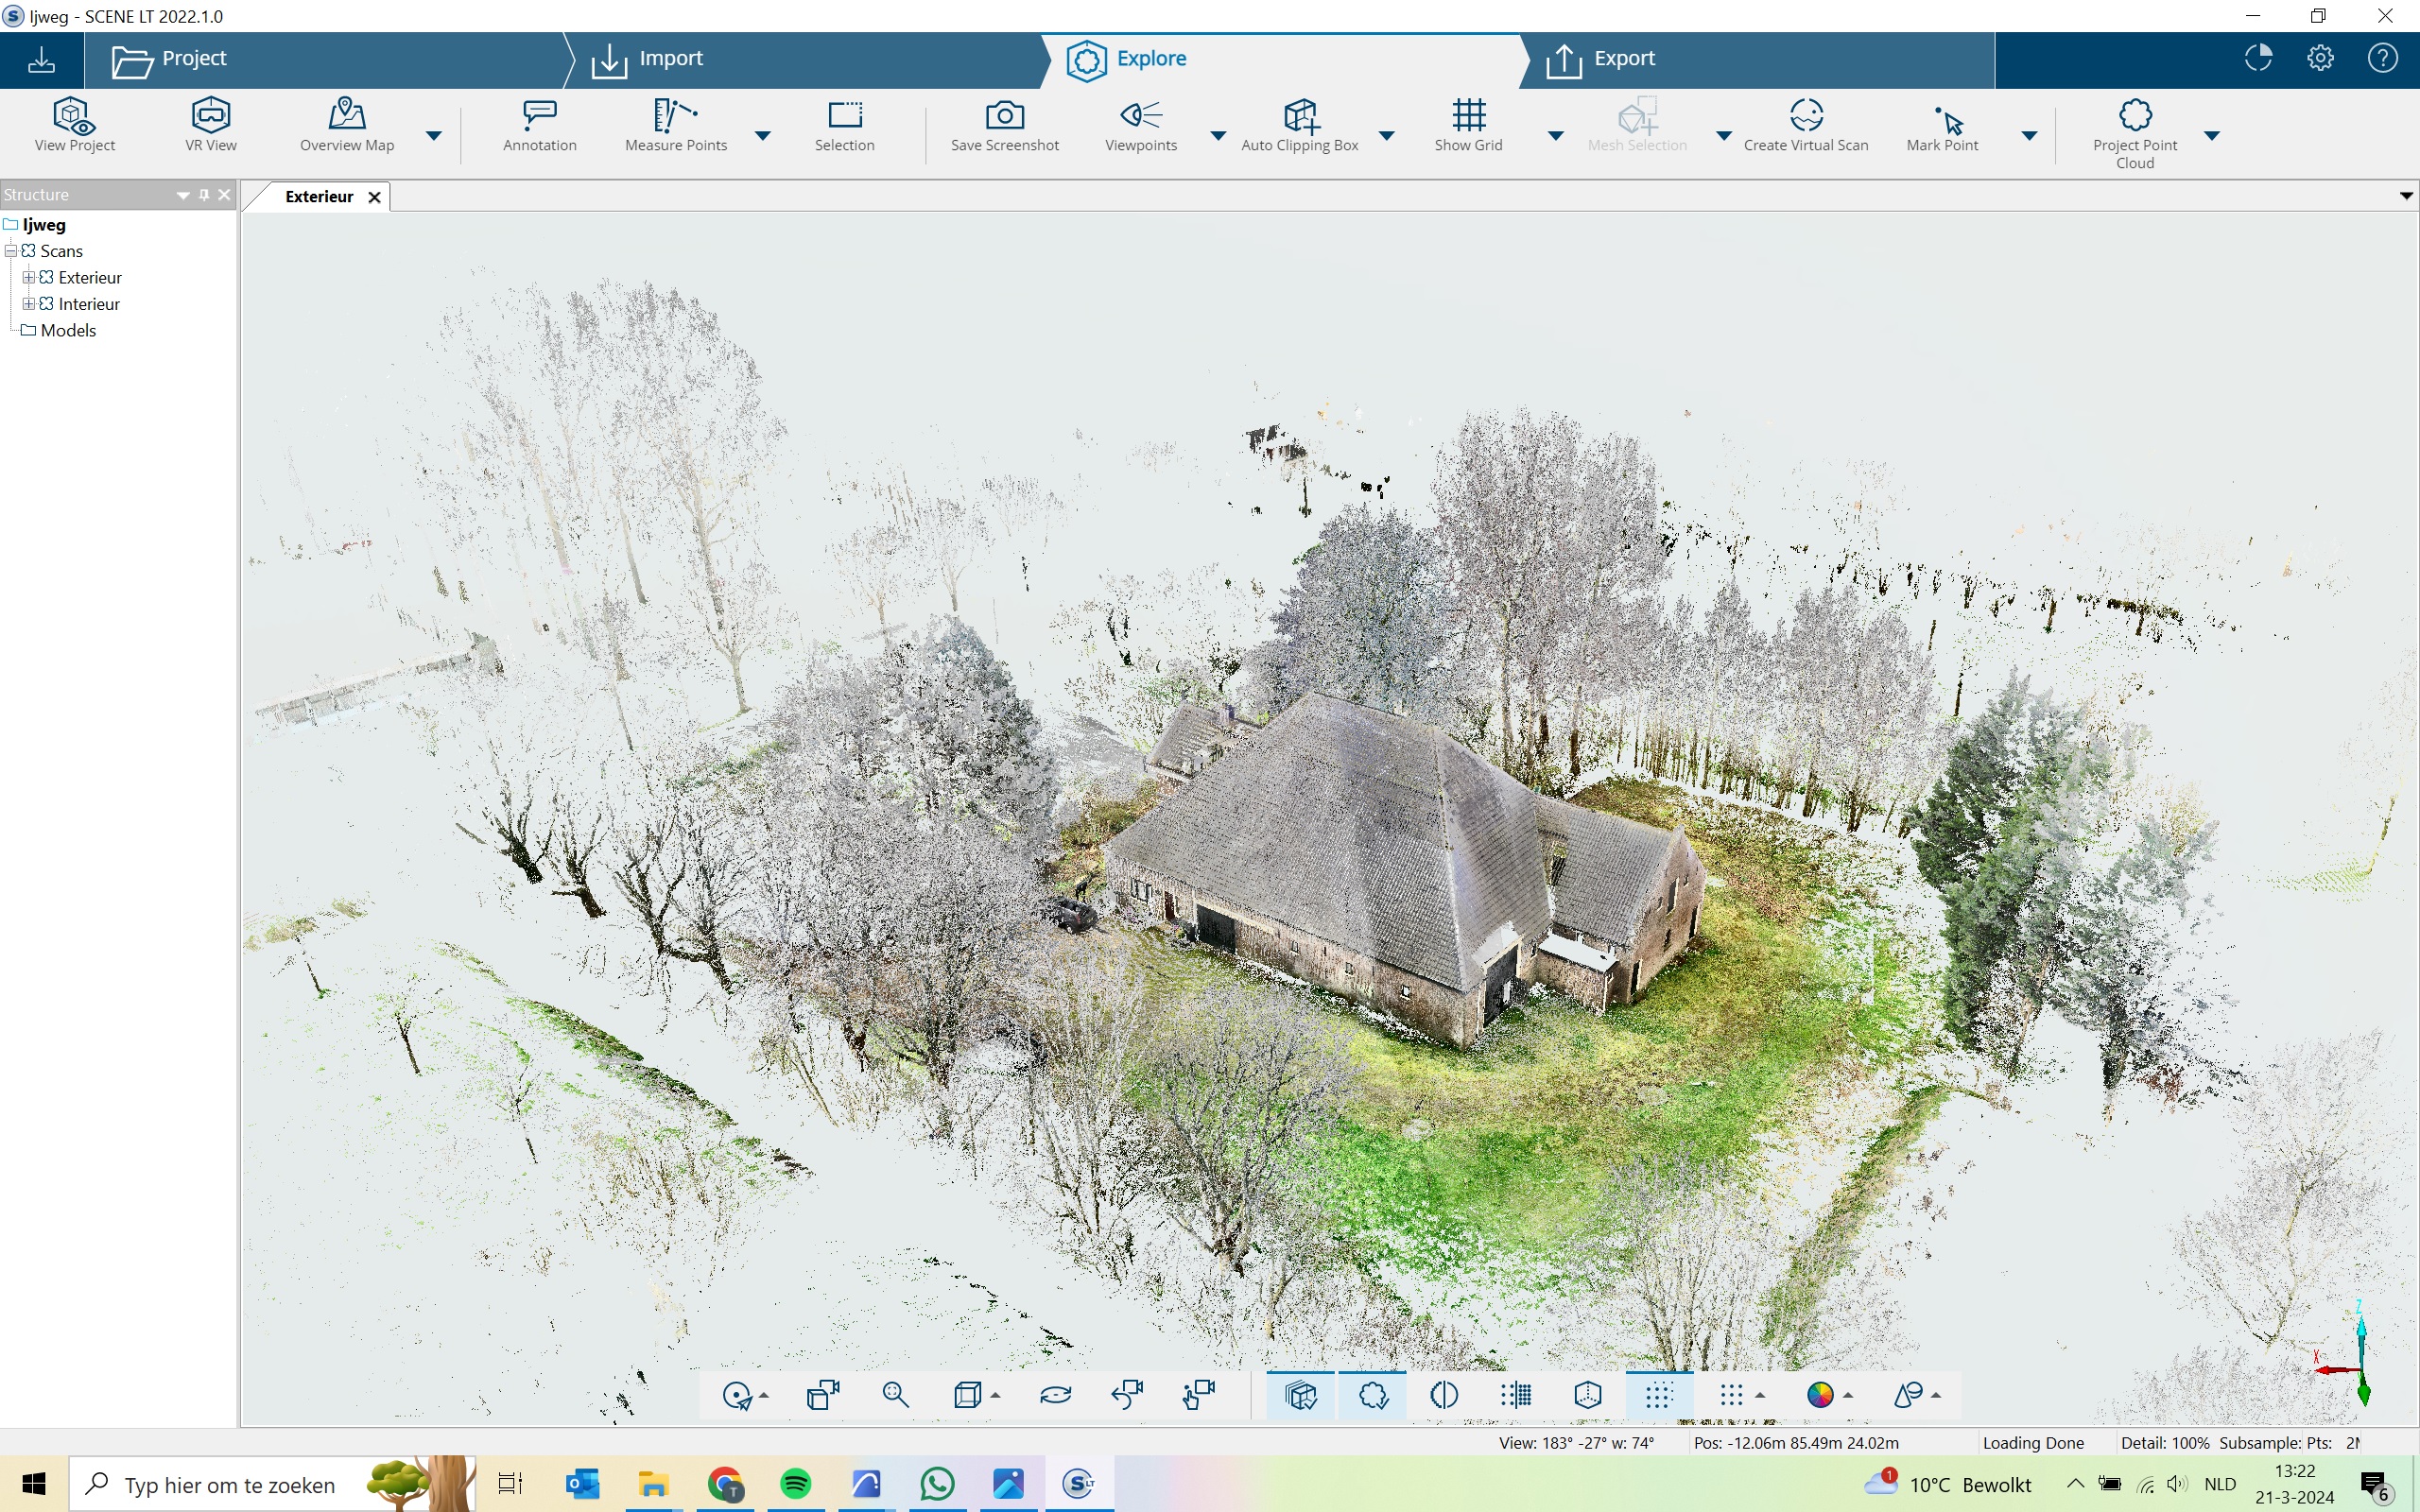
Task: Toggle the project point cloud display button
Action: pos(1373,1395)
